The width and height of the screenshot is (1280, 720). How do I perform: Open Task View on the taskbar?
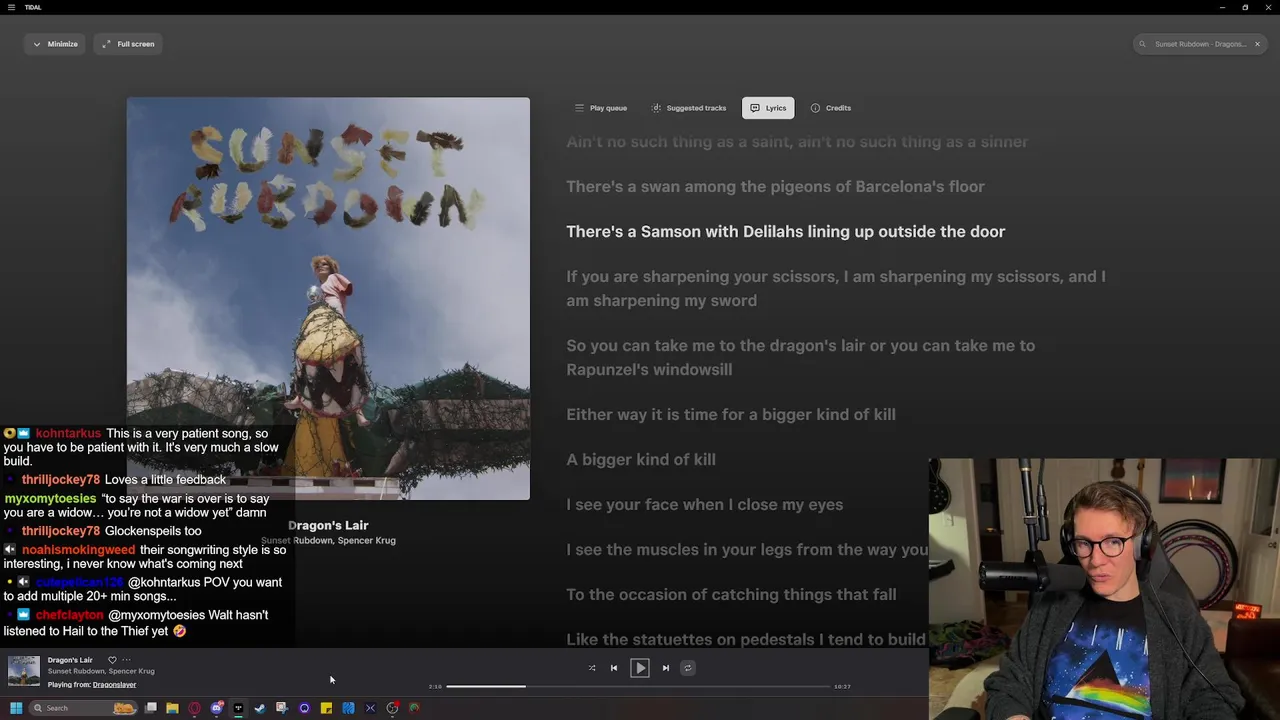[x=151, y=708]
